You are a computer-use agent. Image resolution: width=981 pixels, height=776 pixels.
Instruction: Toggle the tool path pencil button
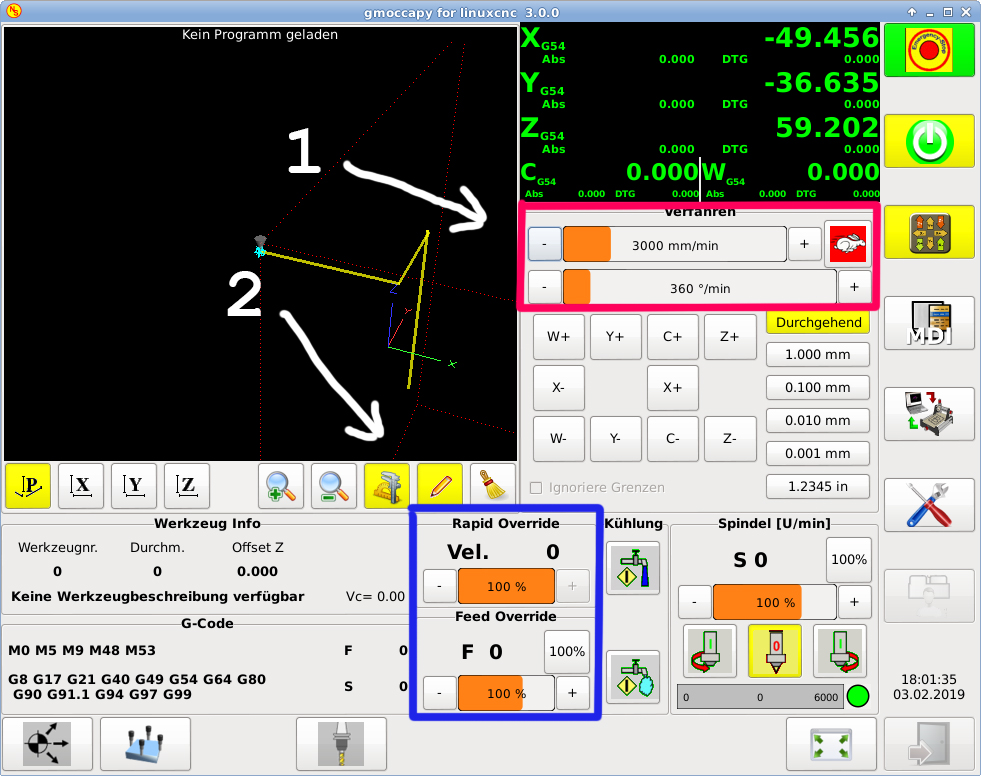pos(440,486)
